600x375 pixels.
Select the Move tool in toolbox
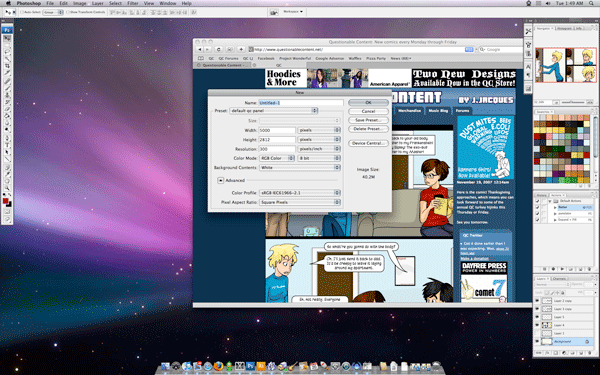[x=7, y=39]
